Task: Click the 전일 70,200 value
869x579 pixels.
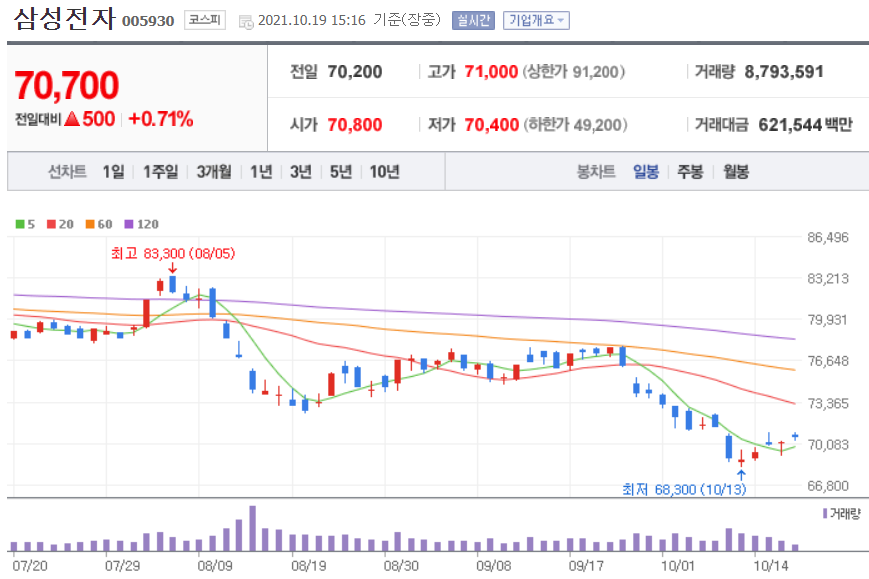Action: pyautogui.click(x=355, y=71)
